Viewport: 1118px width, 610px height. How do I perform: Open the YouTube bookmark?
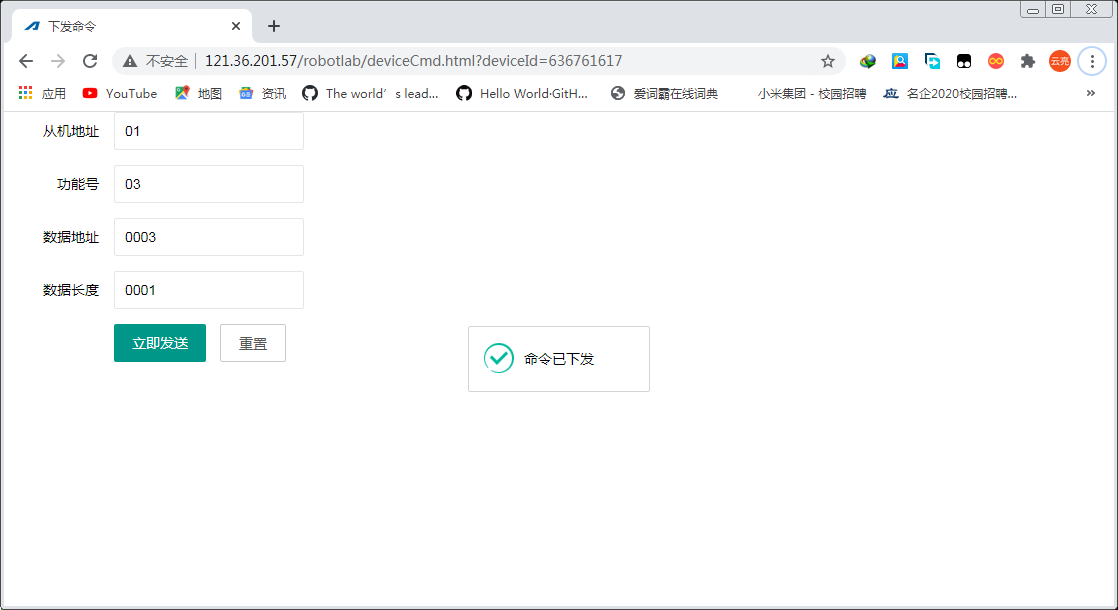119,92
